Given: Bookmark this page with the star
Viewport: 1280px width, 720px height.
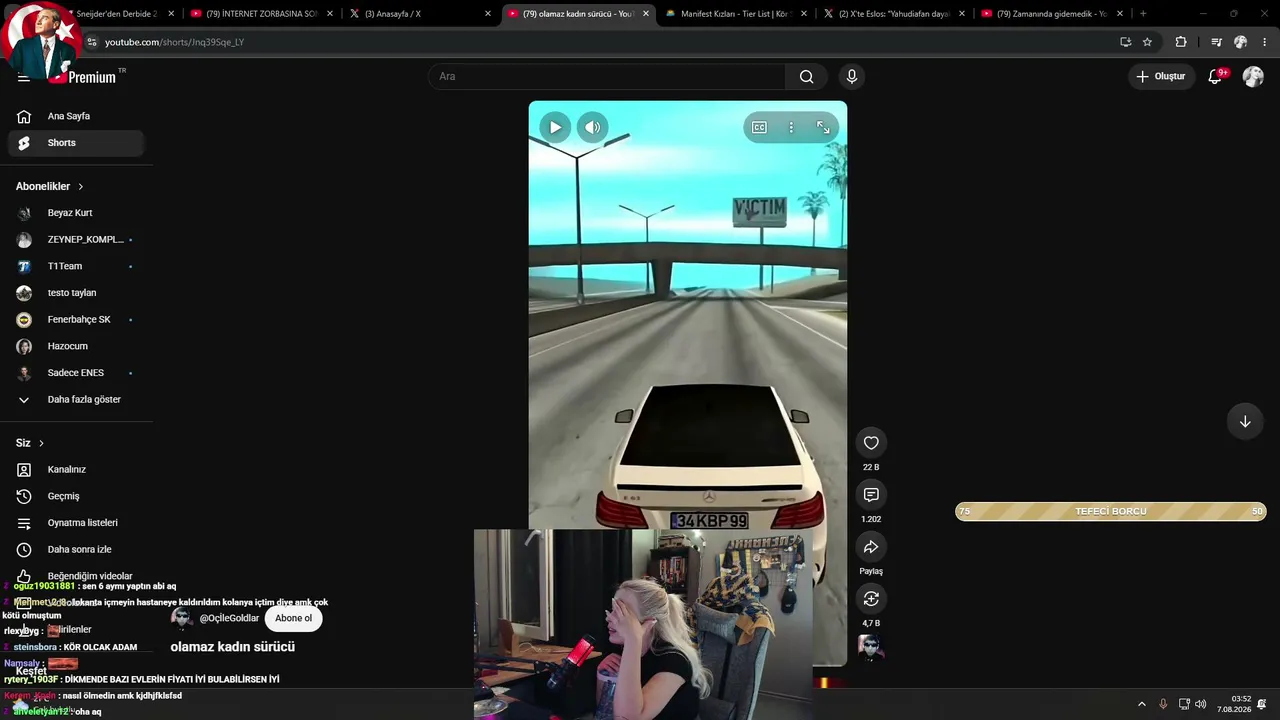Looking at the screenshot, I should pos(1147,42).
